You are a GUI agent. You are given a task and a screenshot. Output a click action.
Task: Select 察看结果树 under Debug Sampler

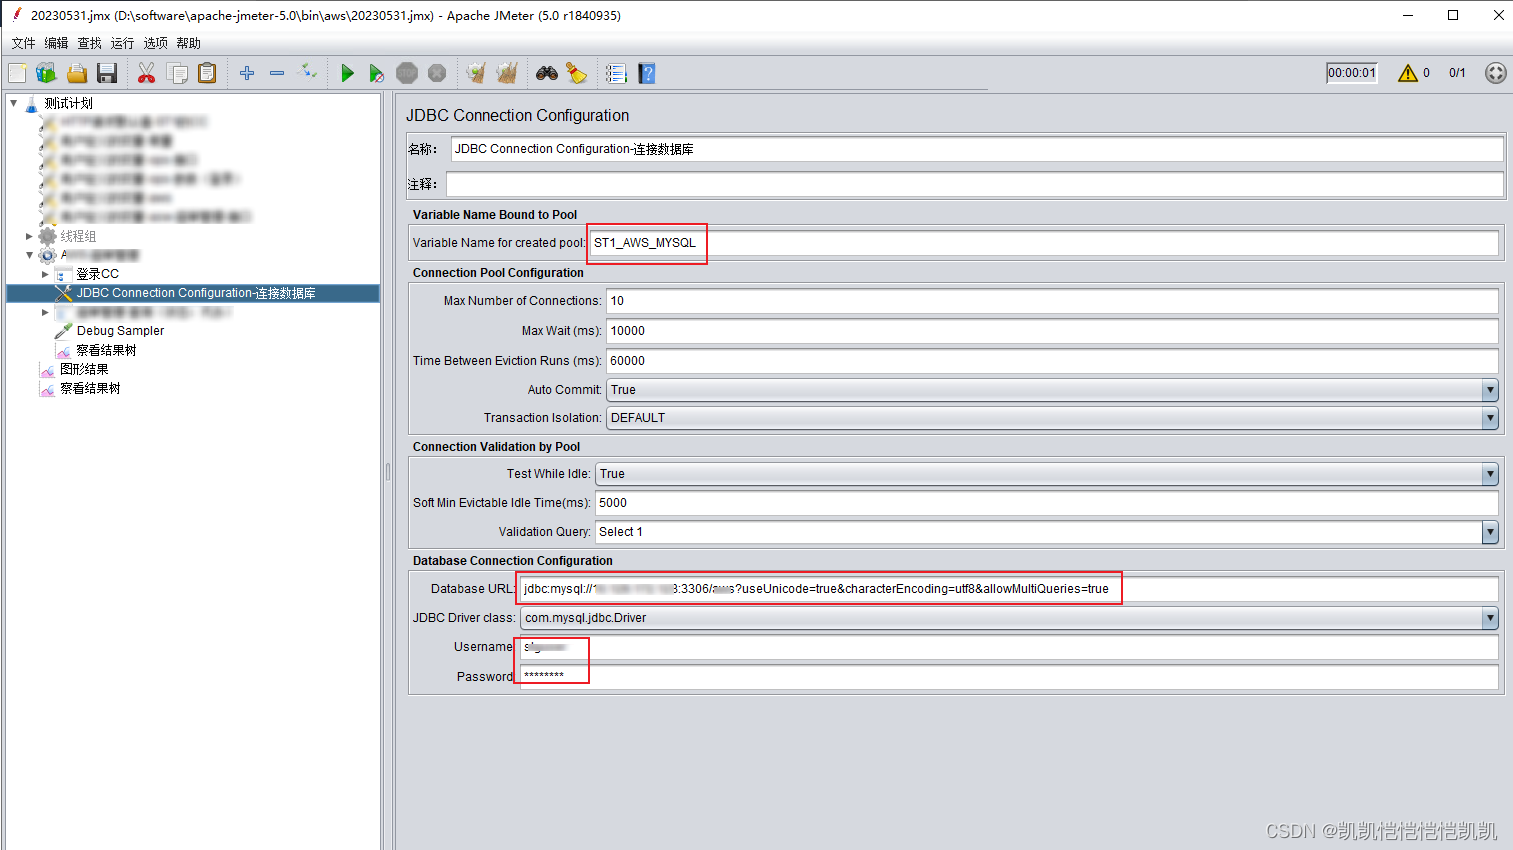tap(106, 350)
